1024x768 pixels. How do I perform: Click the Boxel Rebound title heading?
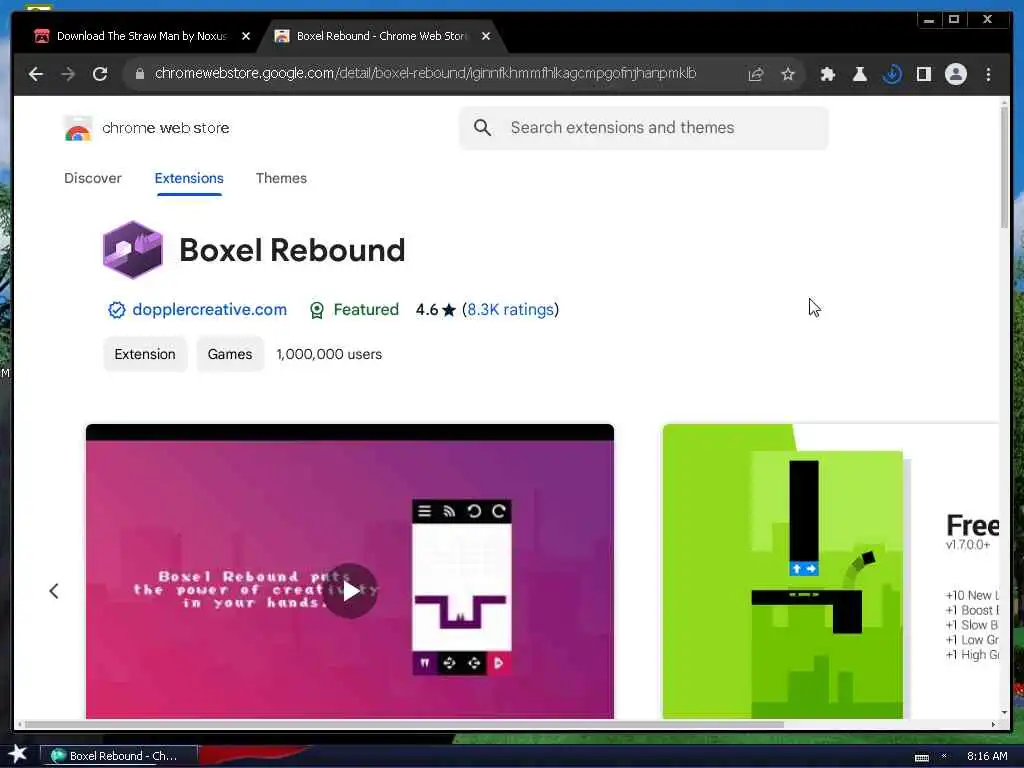[x=292, y=250]
